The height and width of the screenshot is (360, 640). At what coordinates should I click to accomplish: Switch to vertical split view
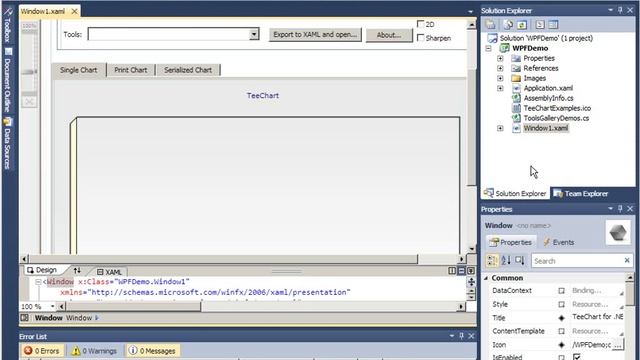coord(452,271)
